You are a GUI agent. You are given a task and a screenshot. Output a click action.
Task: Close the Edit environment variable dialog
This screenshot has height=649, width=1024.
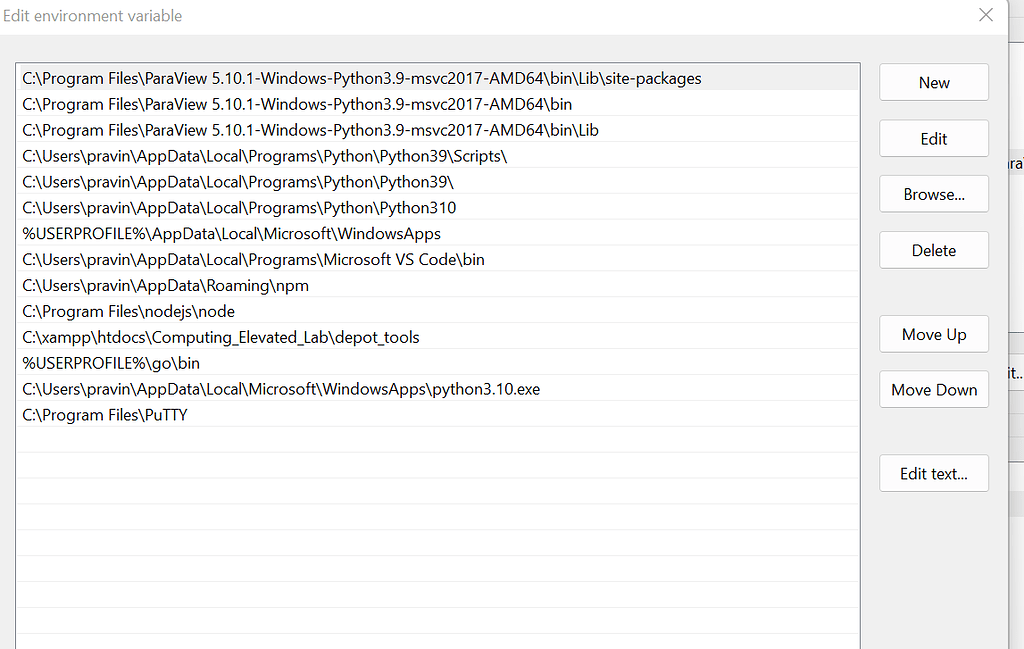[985, 15]
